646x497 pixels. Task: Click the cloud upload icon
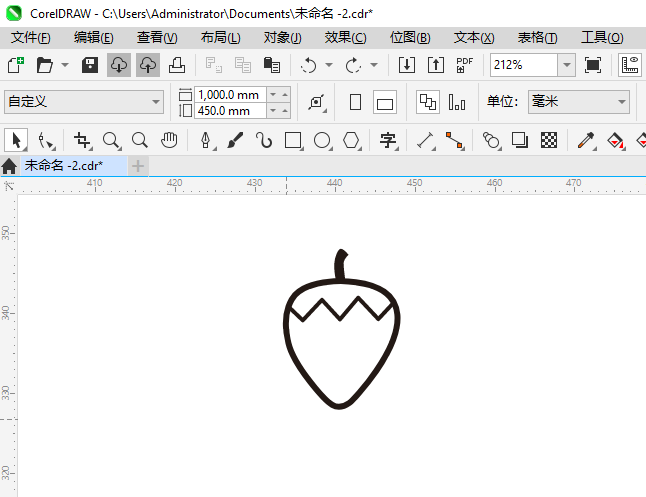pos(147,65)
